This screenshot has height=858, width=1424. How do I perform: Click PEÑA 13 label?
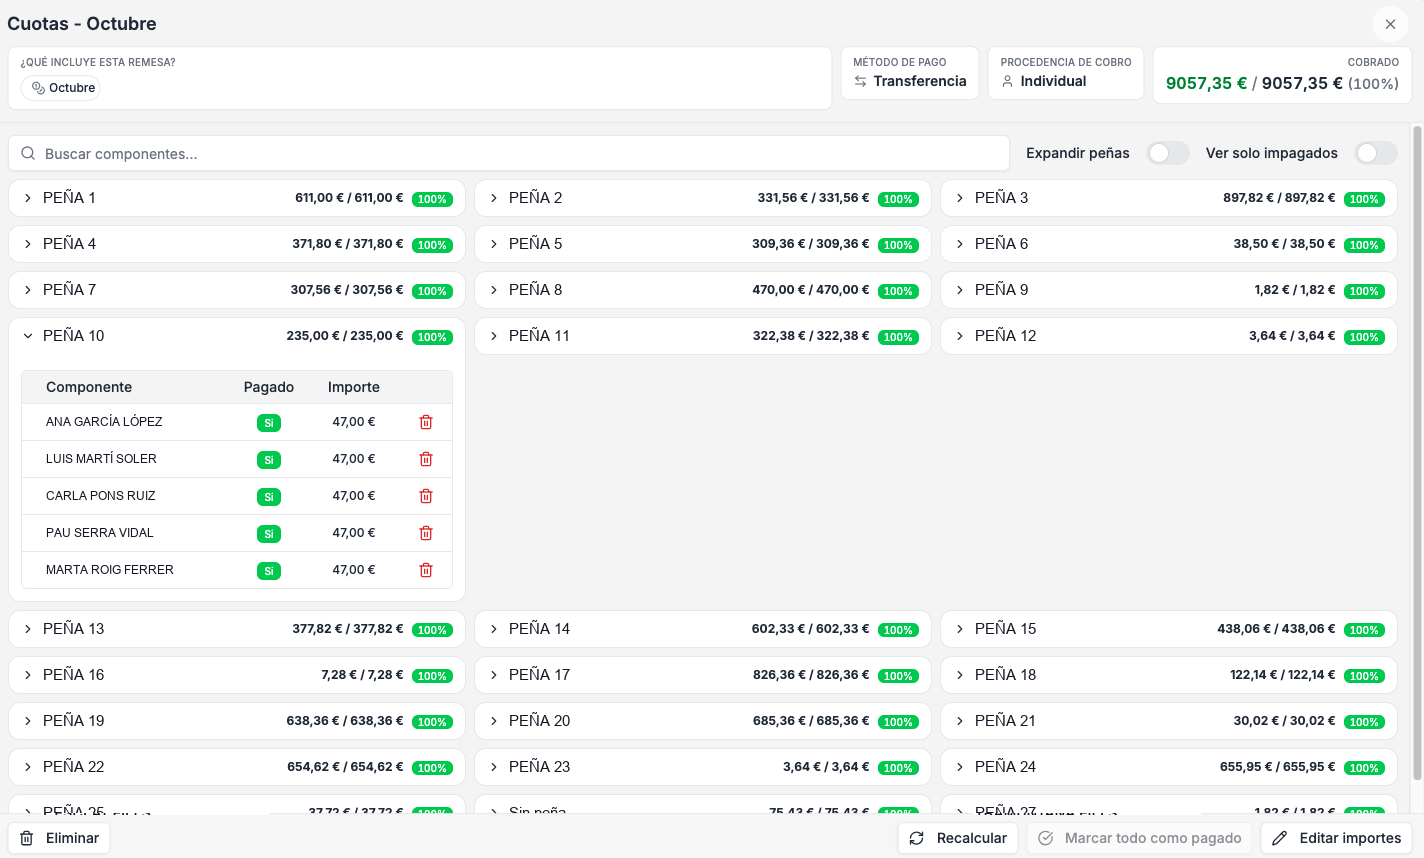(73, 629)
